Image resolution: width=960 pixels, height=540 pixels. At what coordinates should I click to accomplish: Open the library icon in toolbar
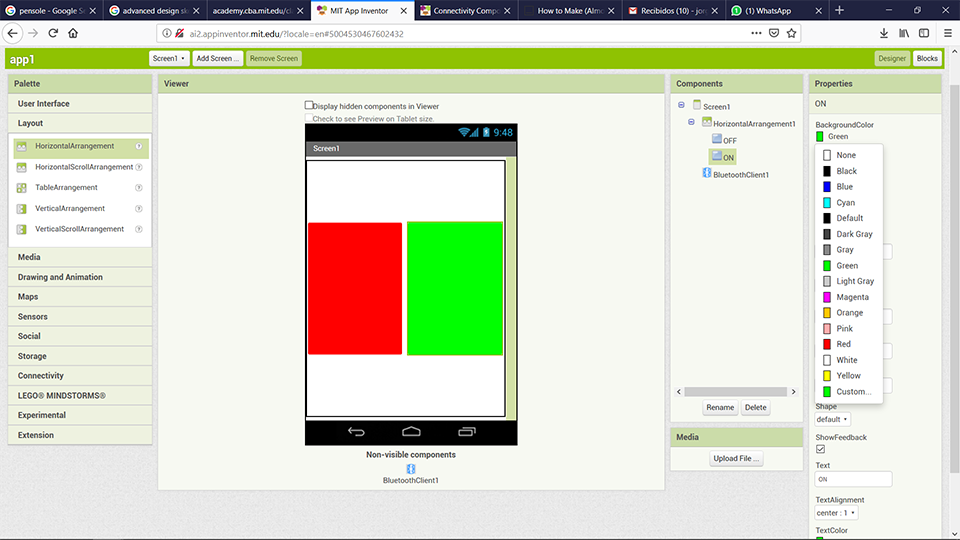[x=904, y=33]
